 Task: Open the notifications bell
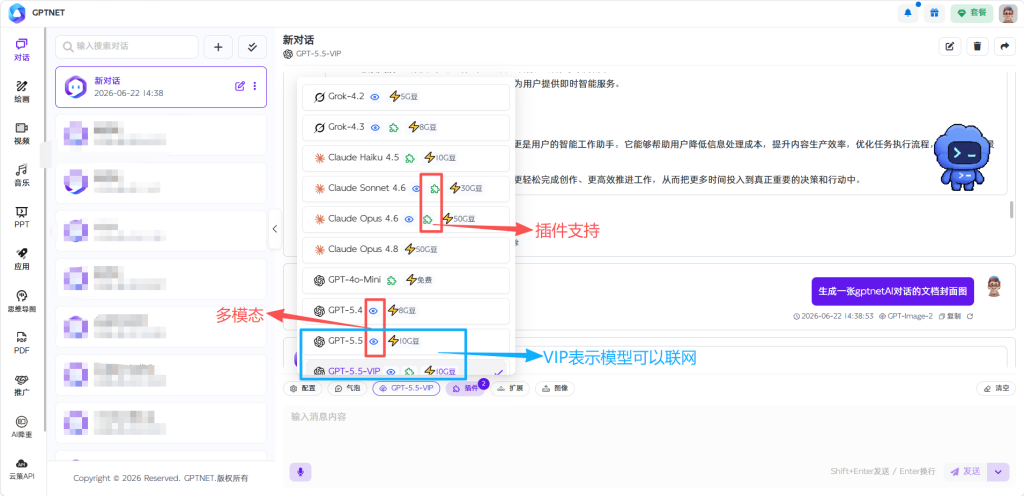(908, 13)
